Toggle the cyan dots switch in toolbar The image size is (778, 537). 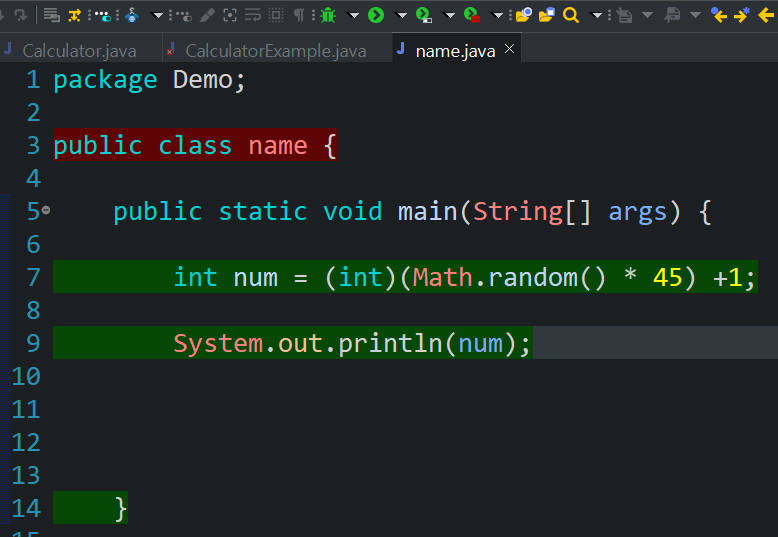click(103, 16)
